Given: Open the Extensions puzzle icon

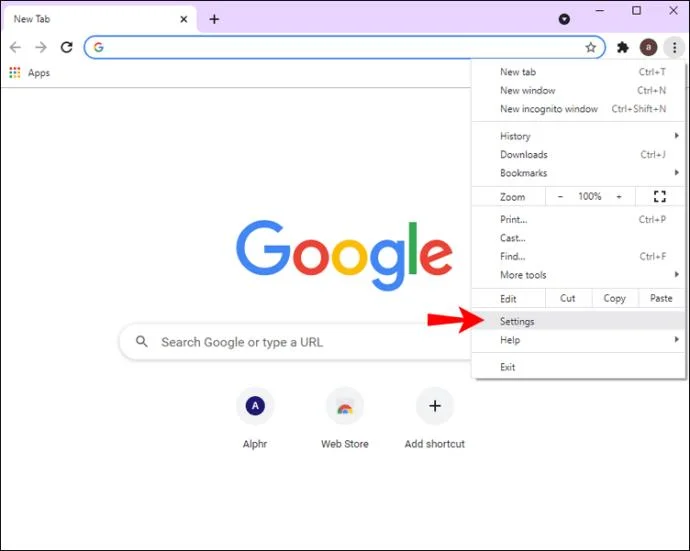Looking at the screenshot, I should [x=623, y=47].
